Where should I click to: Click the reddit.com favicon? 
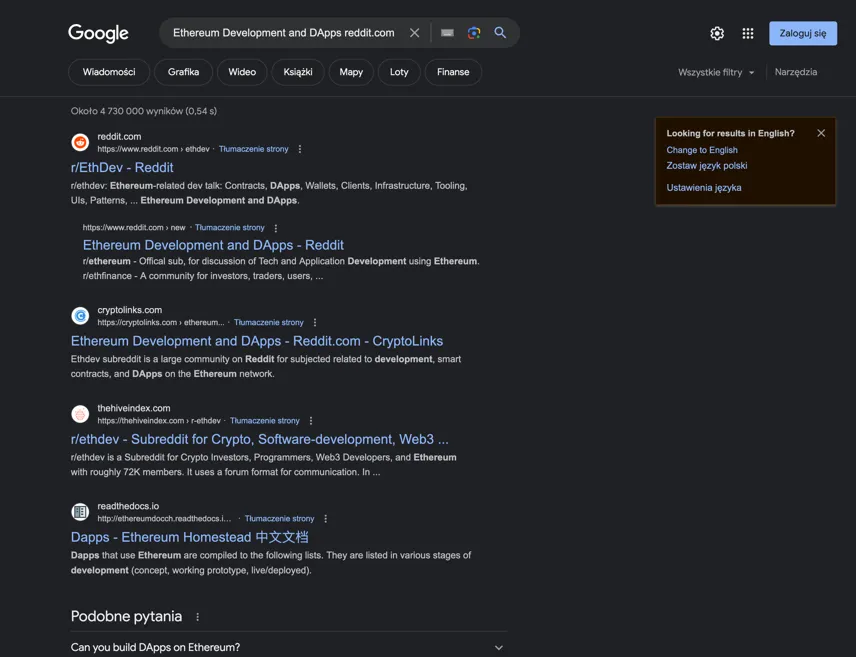(80, 142)
